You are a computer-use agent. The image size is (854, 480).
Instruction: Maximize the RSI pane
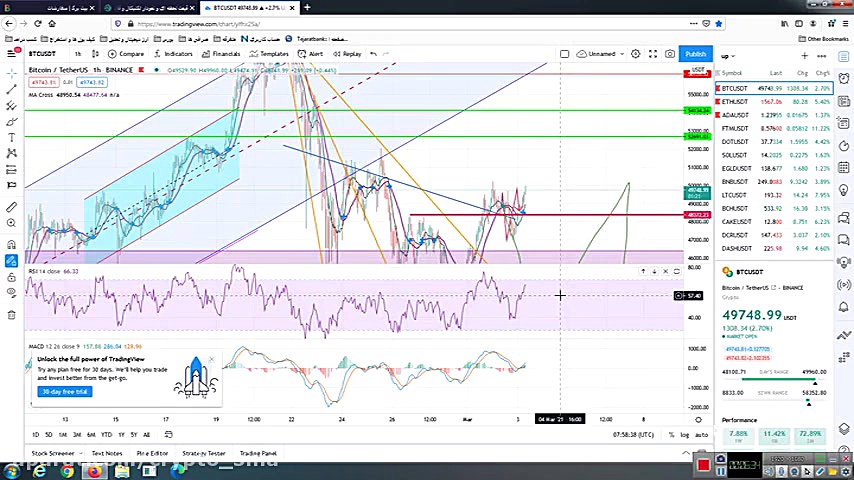click(x=676, y=271)
